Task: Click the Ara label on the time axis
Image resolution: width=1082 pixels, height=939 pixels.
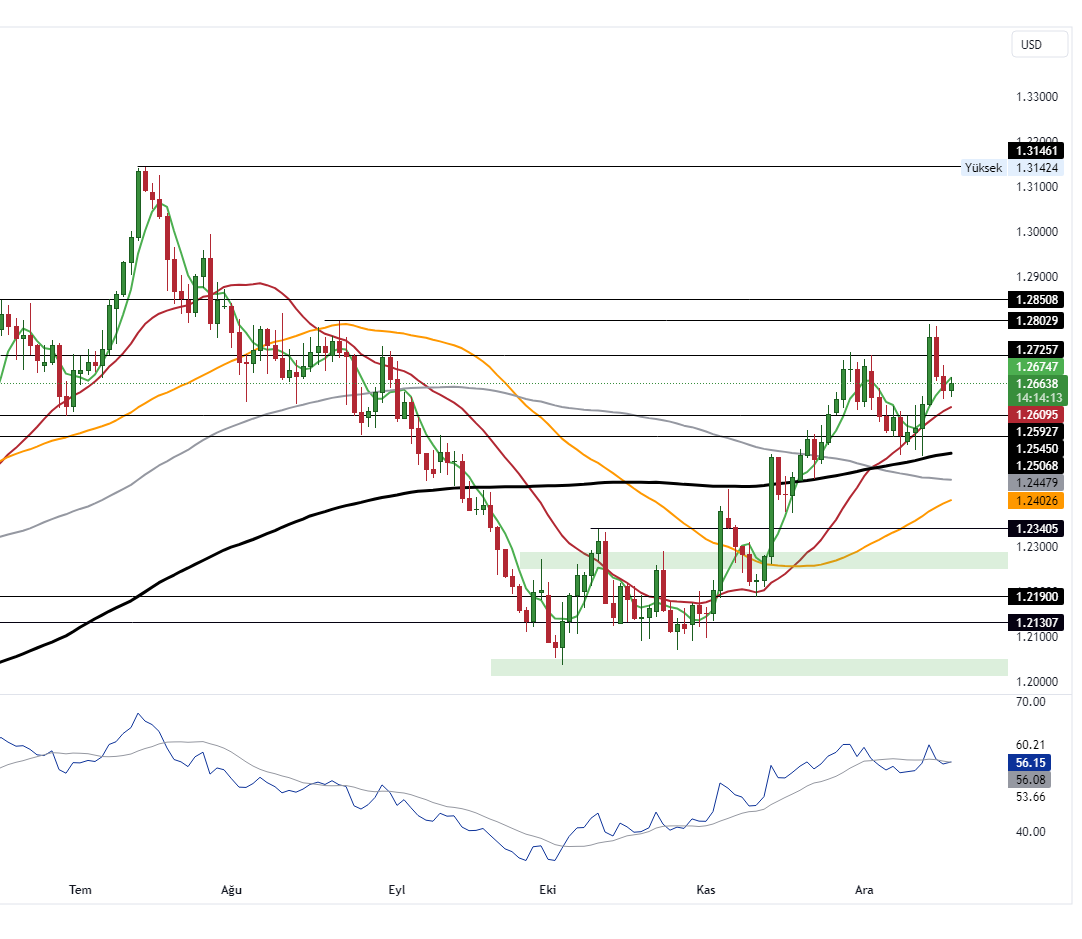Action: point(864,889)
